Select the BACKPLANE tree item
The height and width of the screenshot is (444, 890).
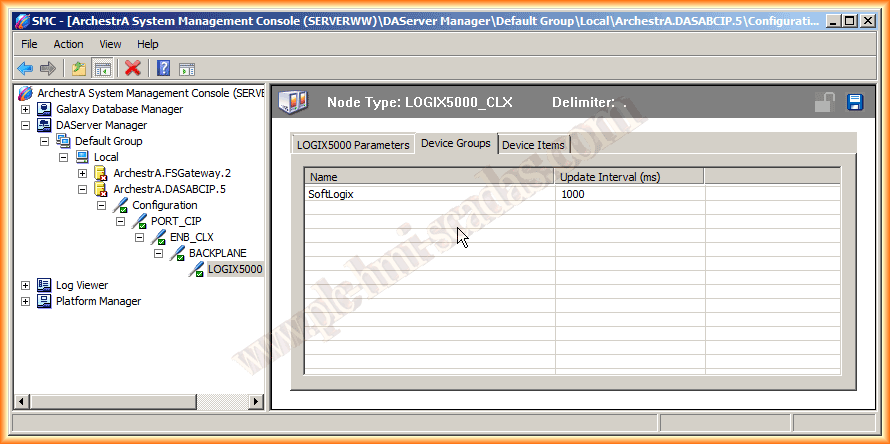pyautogui.click(x=217, y=253)
